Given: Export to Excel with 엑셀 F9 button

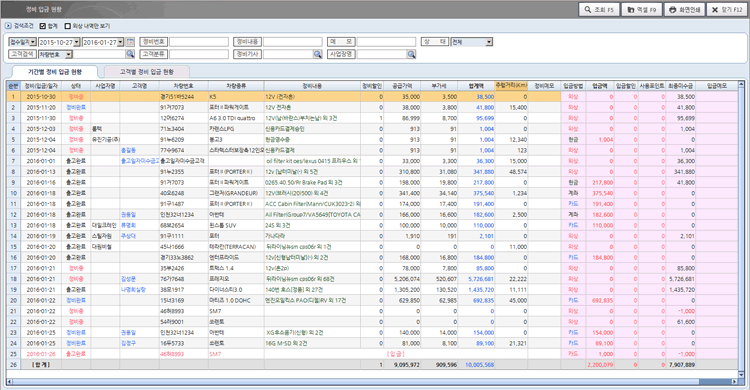Looking at the screenshot, I should [x=641, y=10].
